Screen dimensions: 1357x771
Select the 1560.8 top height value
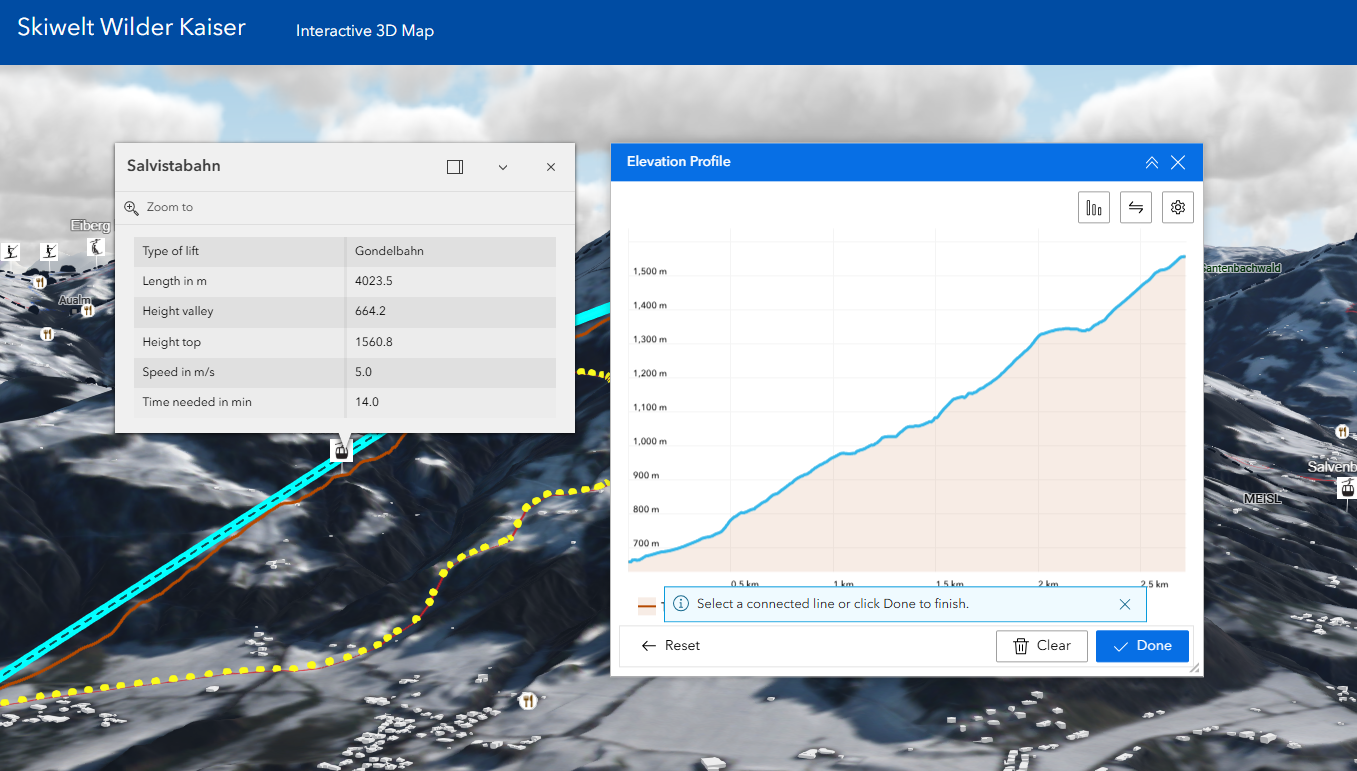coord(374,342)
